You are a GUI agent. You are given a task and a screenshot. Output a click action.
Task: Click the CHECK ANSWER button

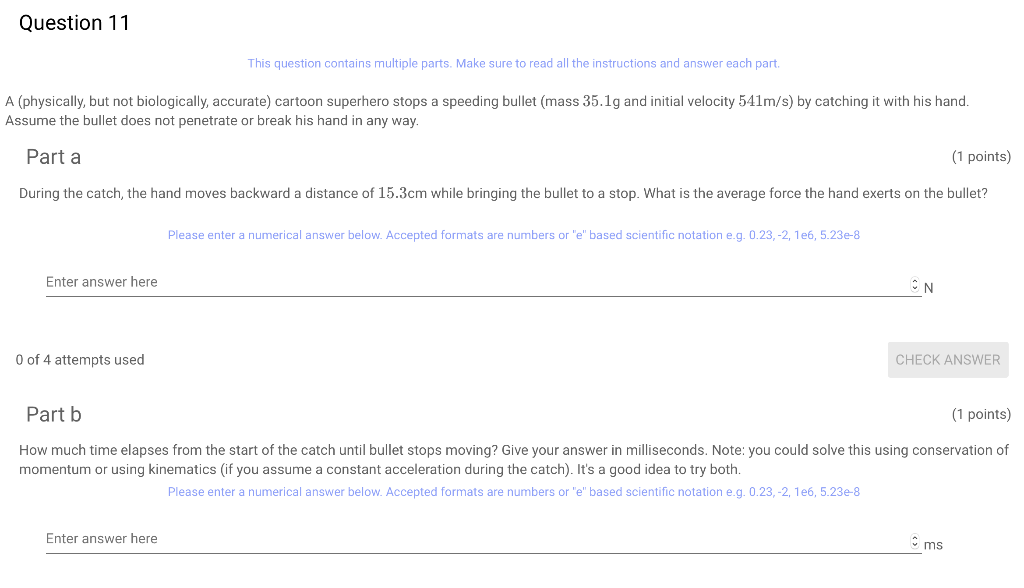(x=947, y=359)
